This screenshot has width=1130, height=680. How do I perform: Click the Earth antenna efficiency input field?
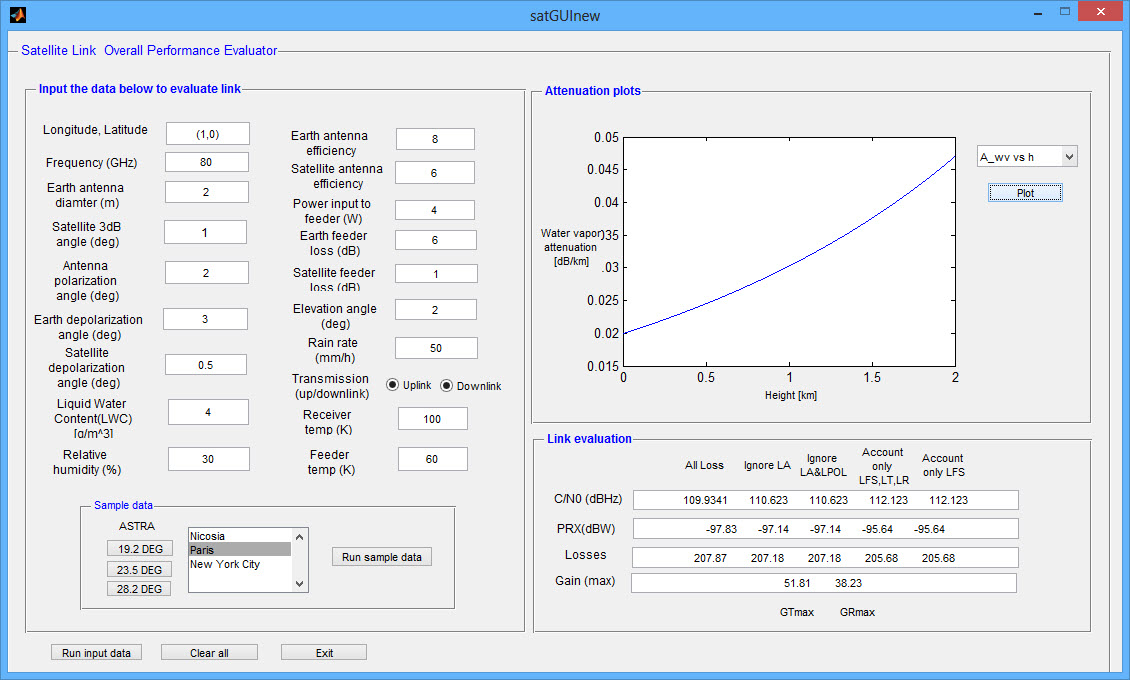tap(435, 139)
